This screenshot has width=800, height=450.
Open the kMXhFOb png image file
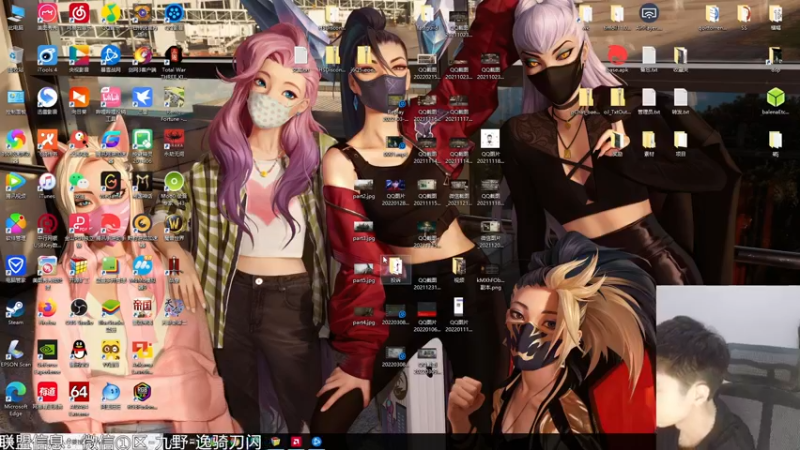tap(490, 269)
